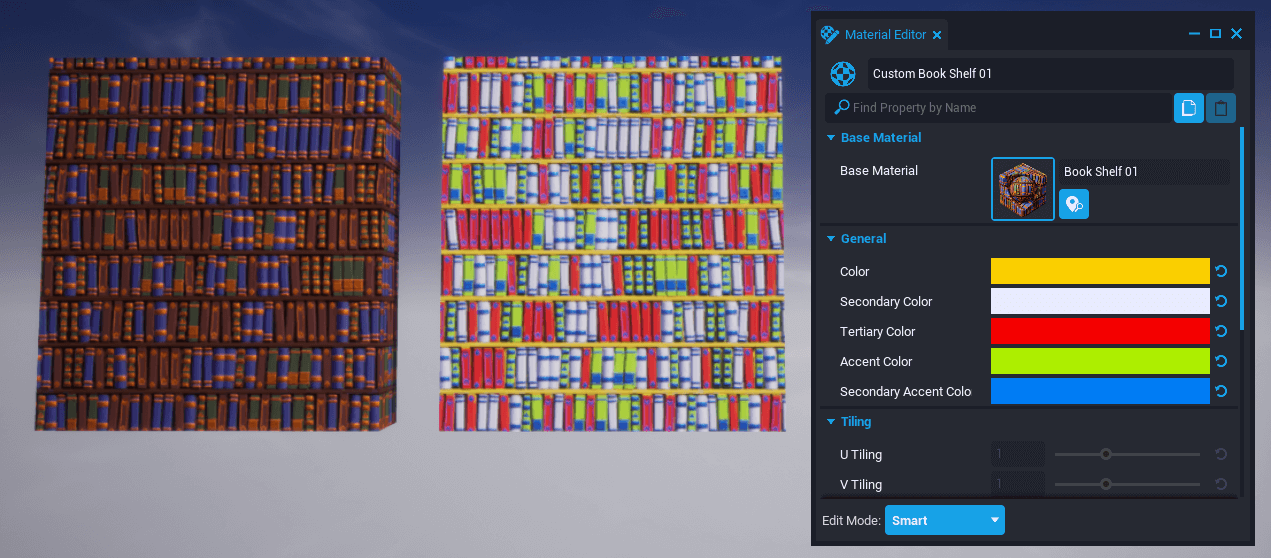Click the paste properties clipboard icon

(1221, 108)
